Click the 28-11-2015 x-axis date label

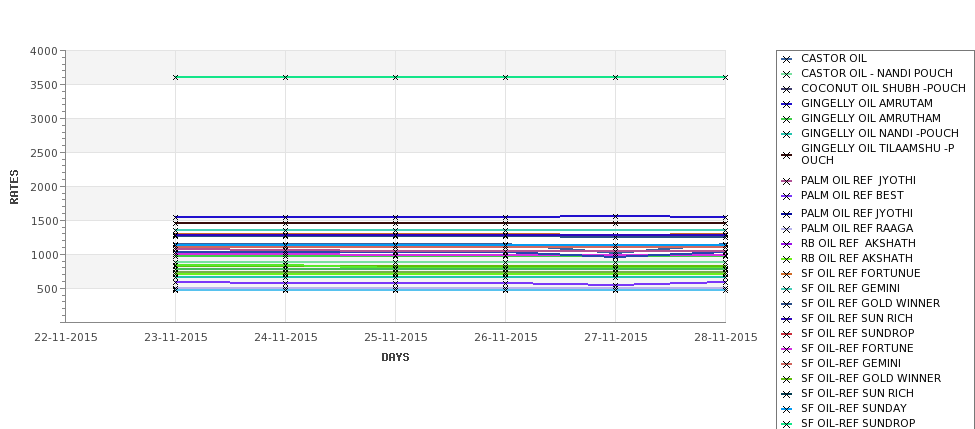coord(726,337)
